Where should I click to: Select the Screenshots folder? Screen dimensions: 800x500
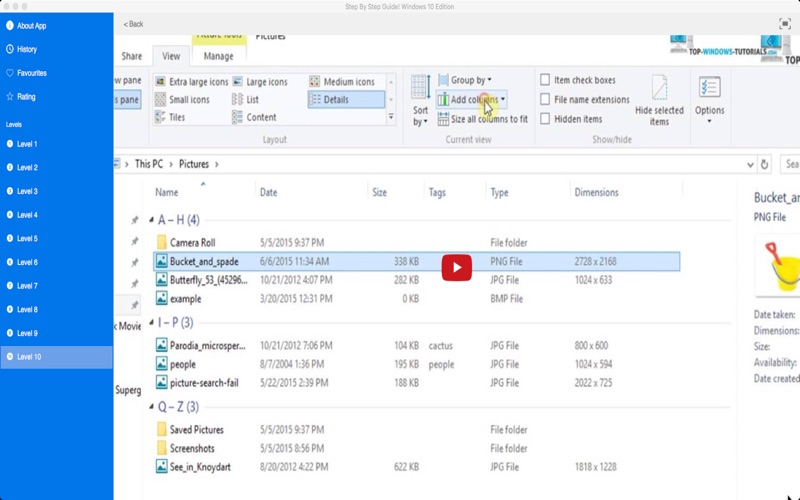[185, 448]
